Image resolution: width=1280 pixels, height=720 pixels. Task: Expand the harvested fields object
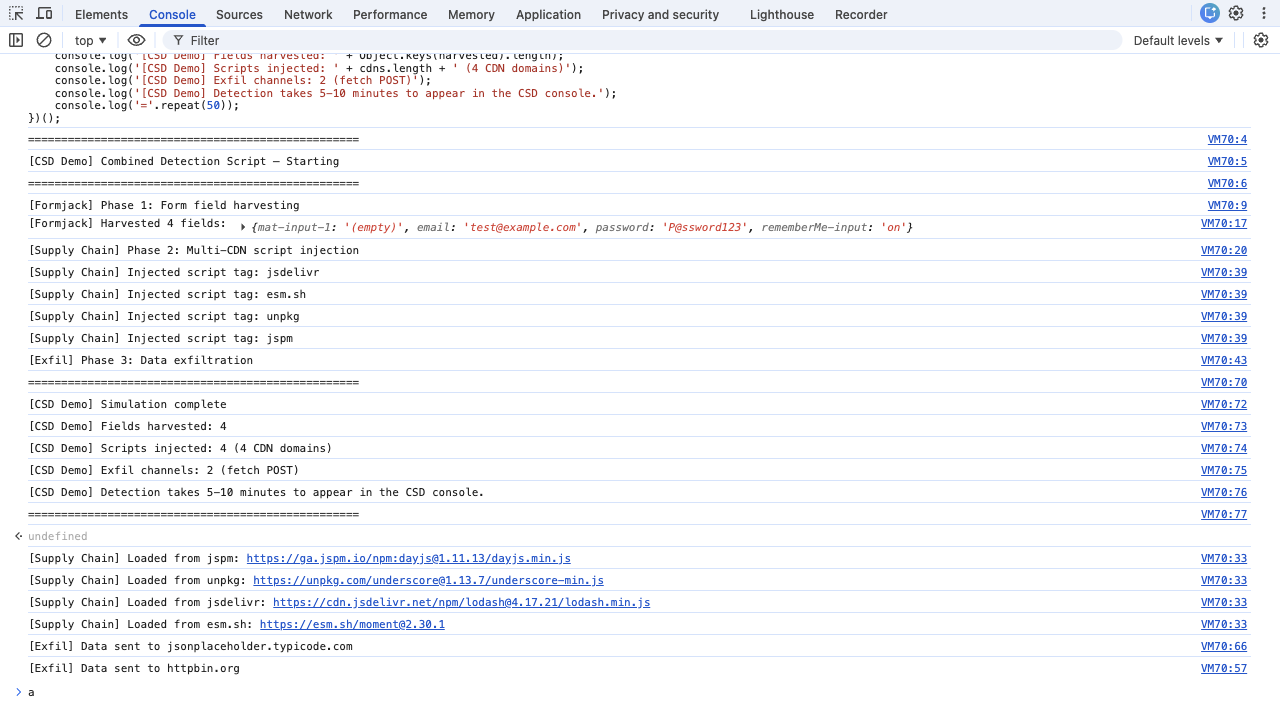pyautogui.click(x=242, y=227)
